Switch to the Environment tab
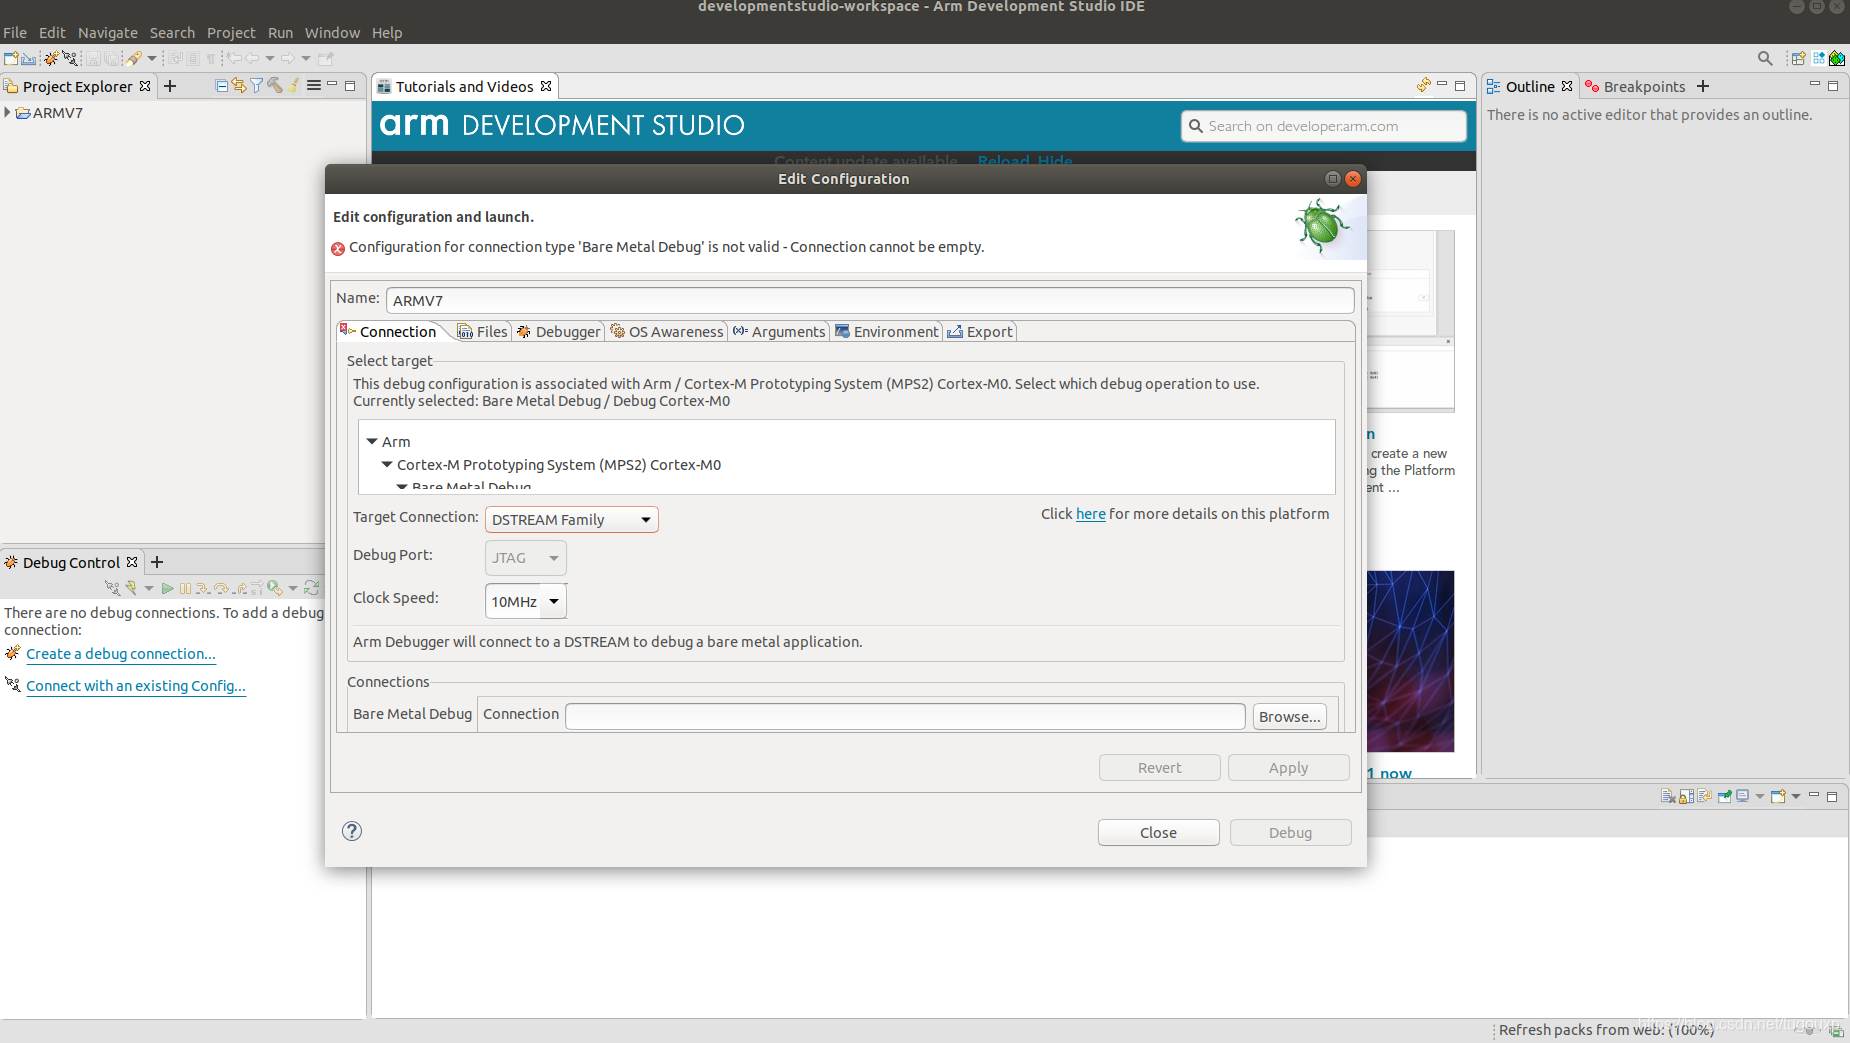The image size is (1850, 1043). click(x=887, y=332)
